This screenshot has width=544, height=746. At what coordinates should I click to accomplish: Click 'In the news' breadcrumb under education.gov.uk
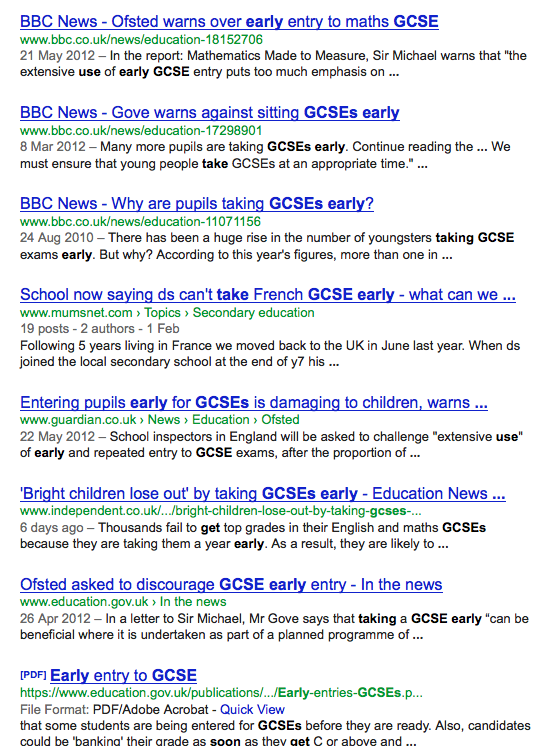[193, 601]
